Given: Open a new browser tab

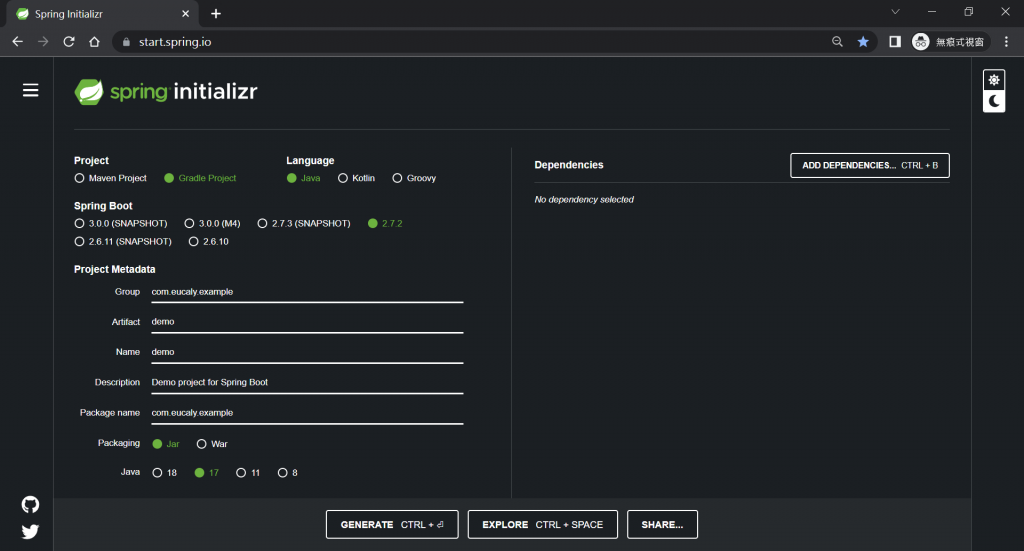Looking at the screenshot, I should (x=216, y=14).
